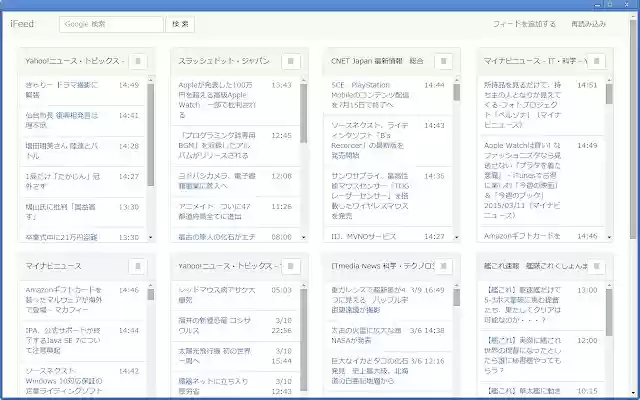Delete the マイナビニュース feed listing the IPA story
The width and height of the screenshot is (640, 400).
(138, 266)
